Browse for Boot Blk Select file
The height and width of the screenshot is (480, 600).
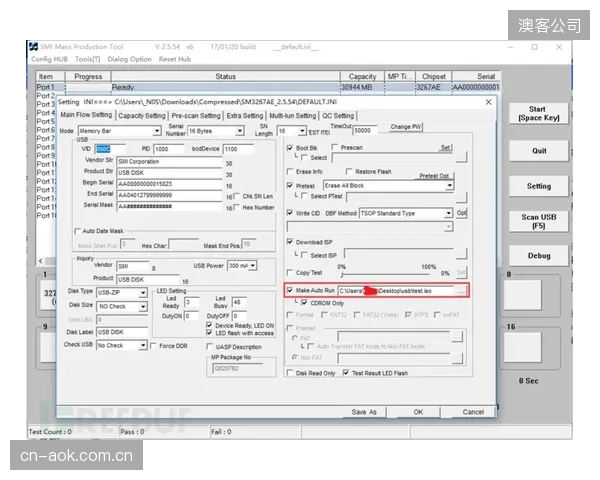click(461, 157)
